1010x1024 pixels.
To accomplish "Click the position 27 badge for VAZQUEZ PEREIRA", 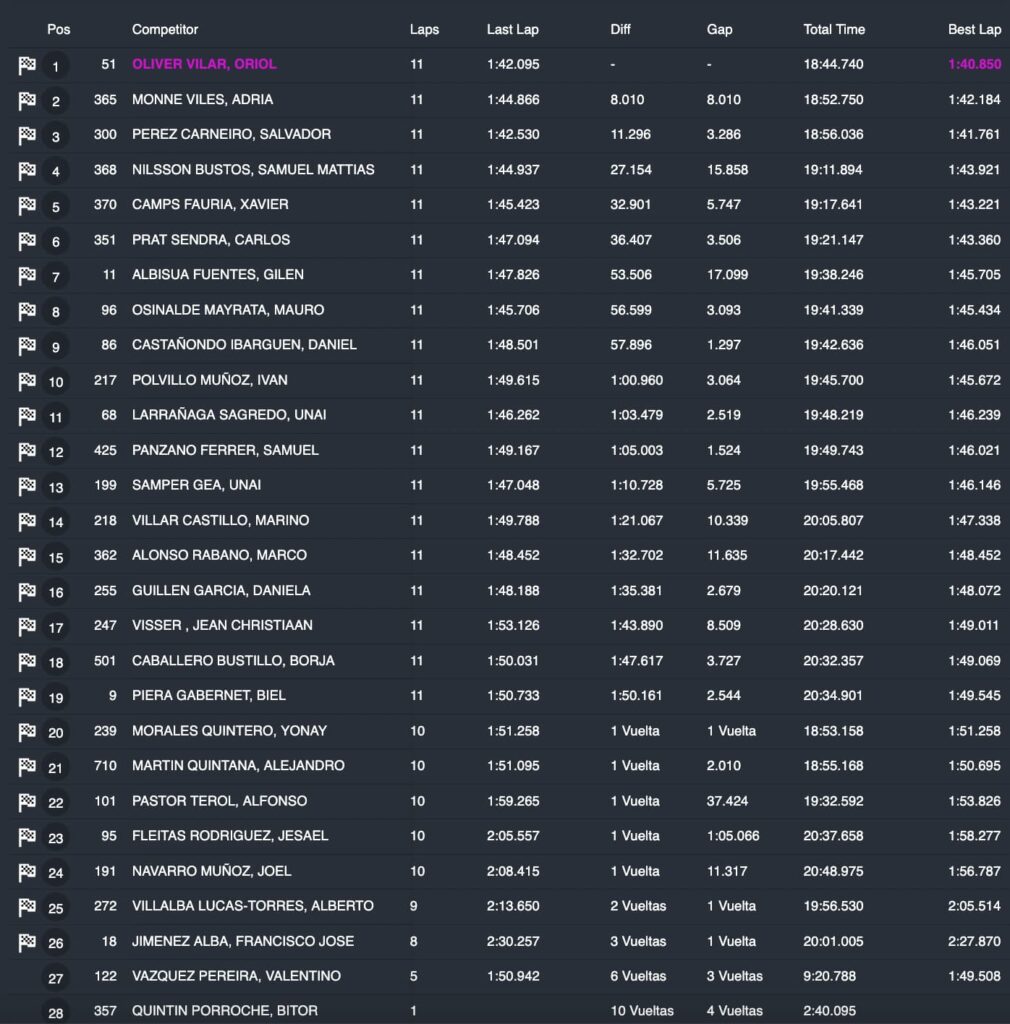I will tap(56, 977).
